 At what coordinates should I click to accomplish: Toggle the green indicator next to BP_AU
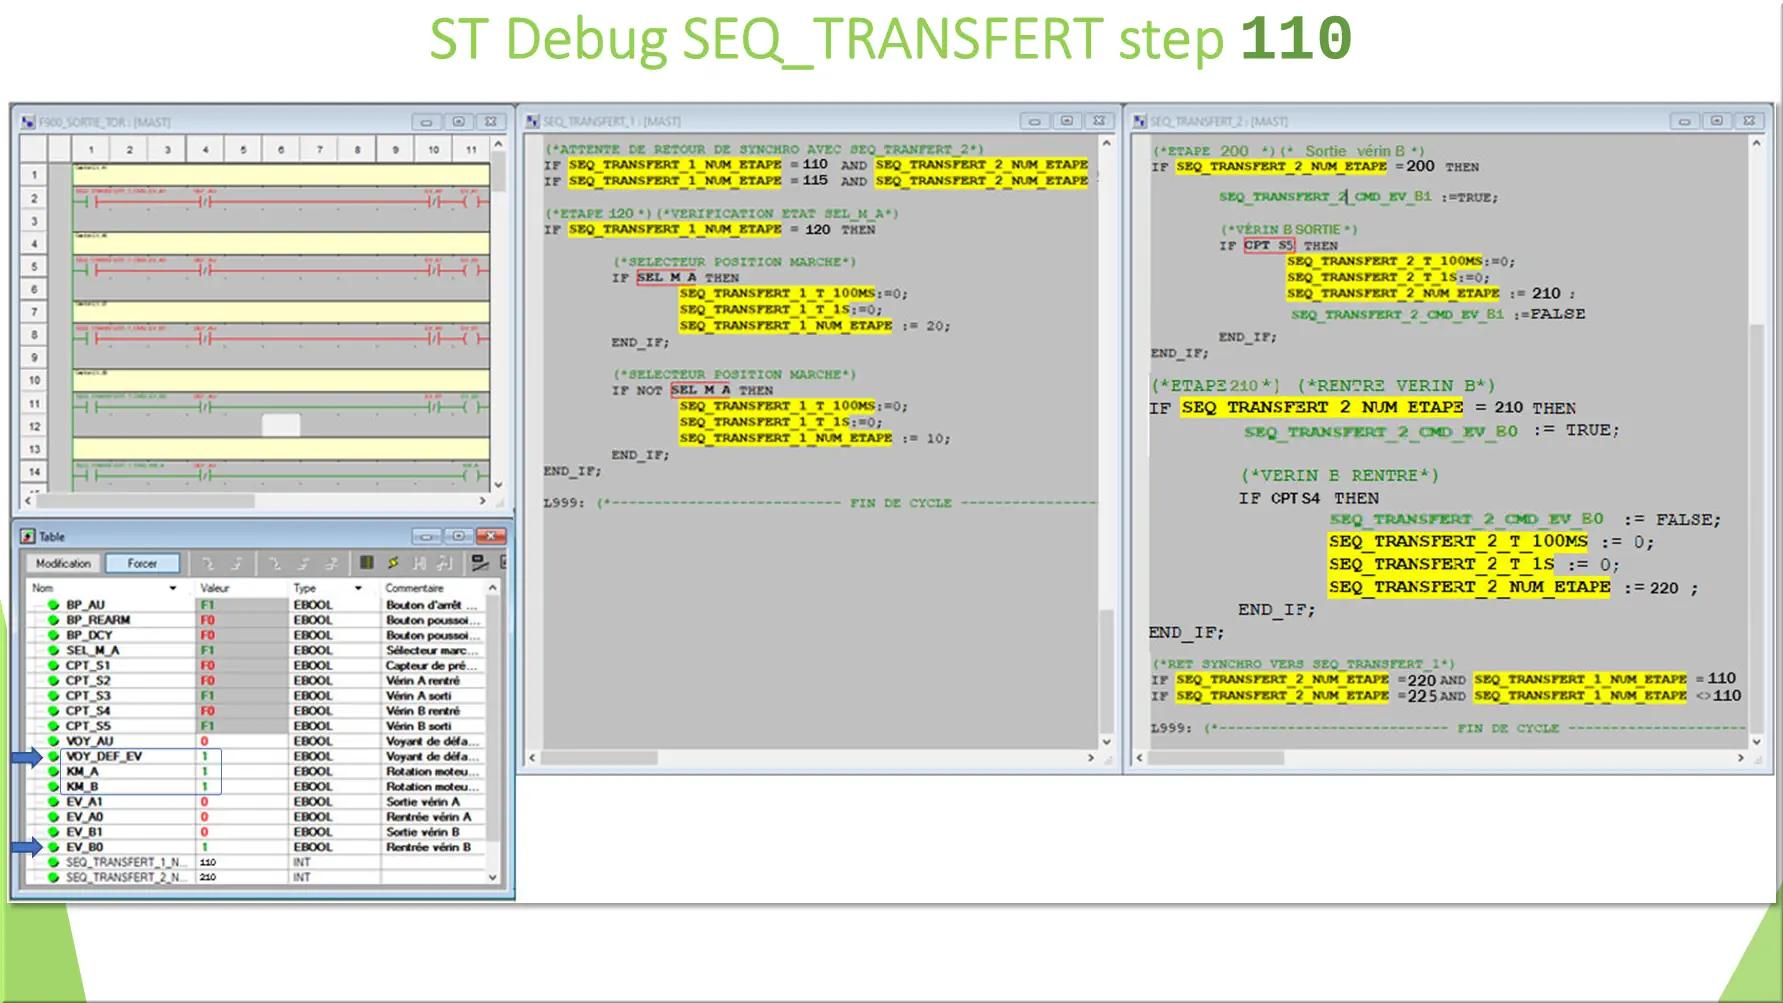(x=55, y=604)
